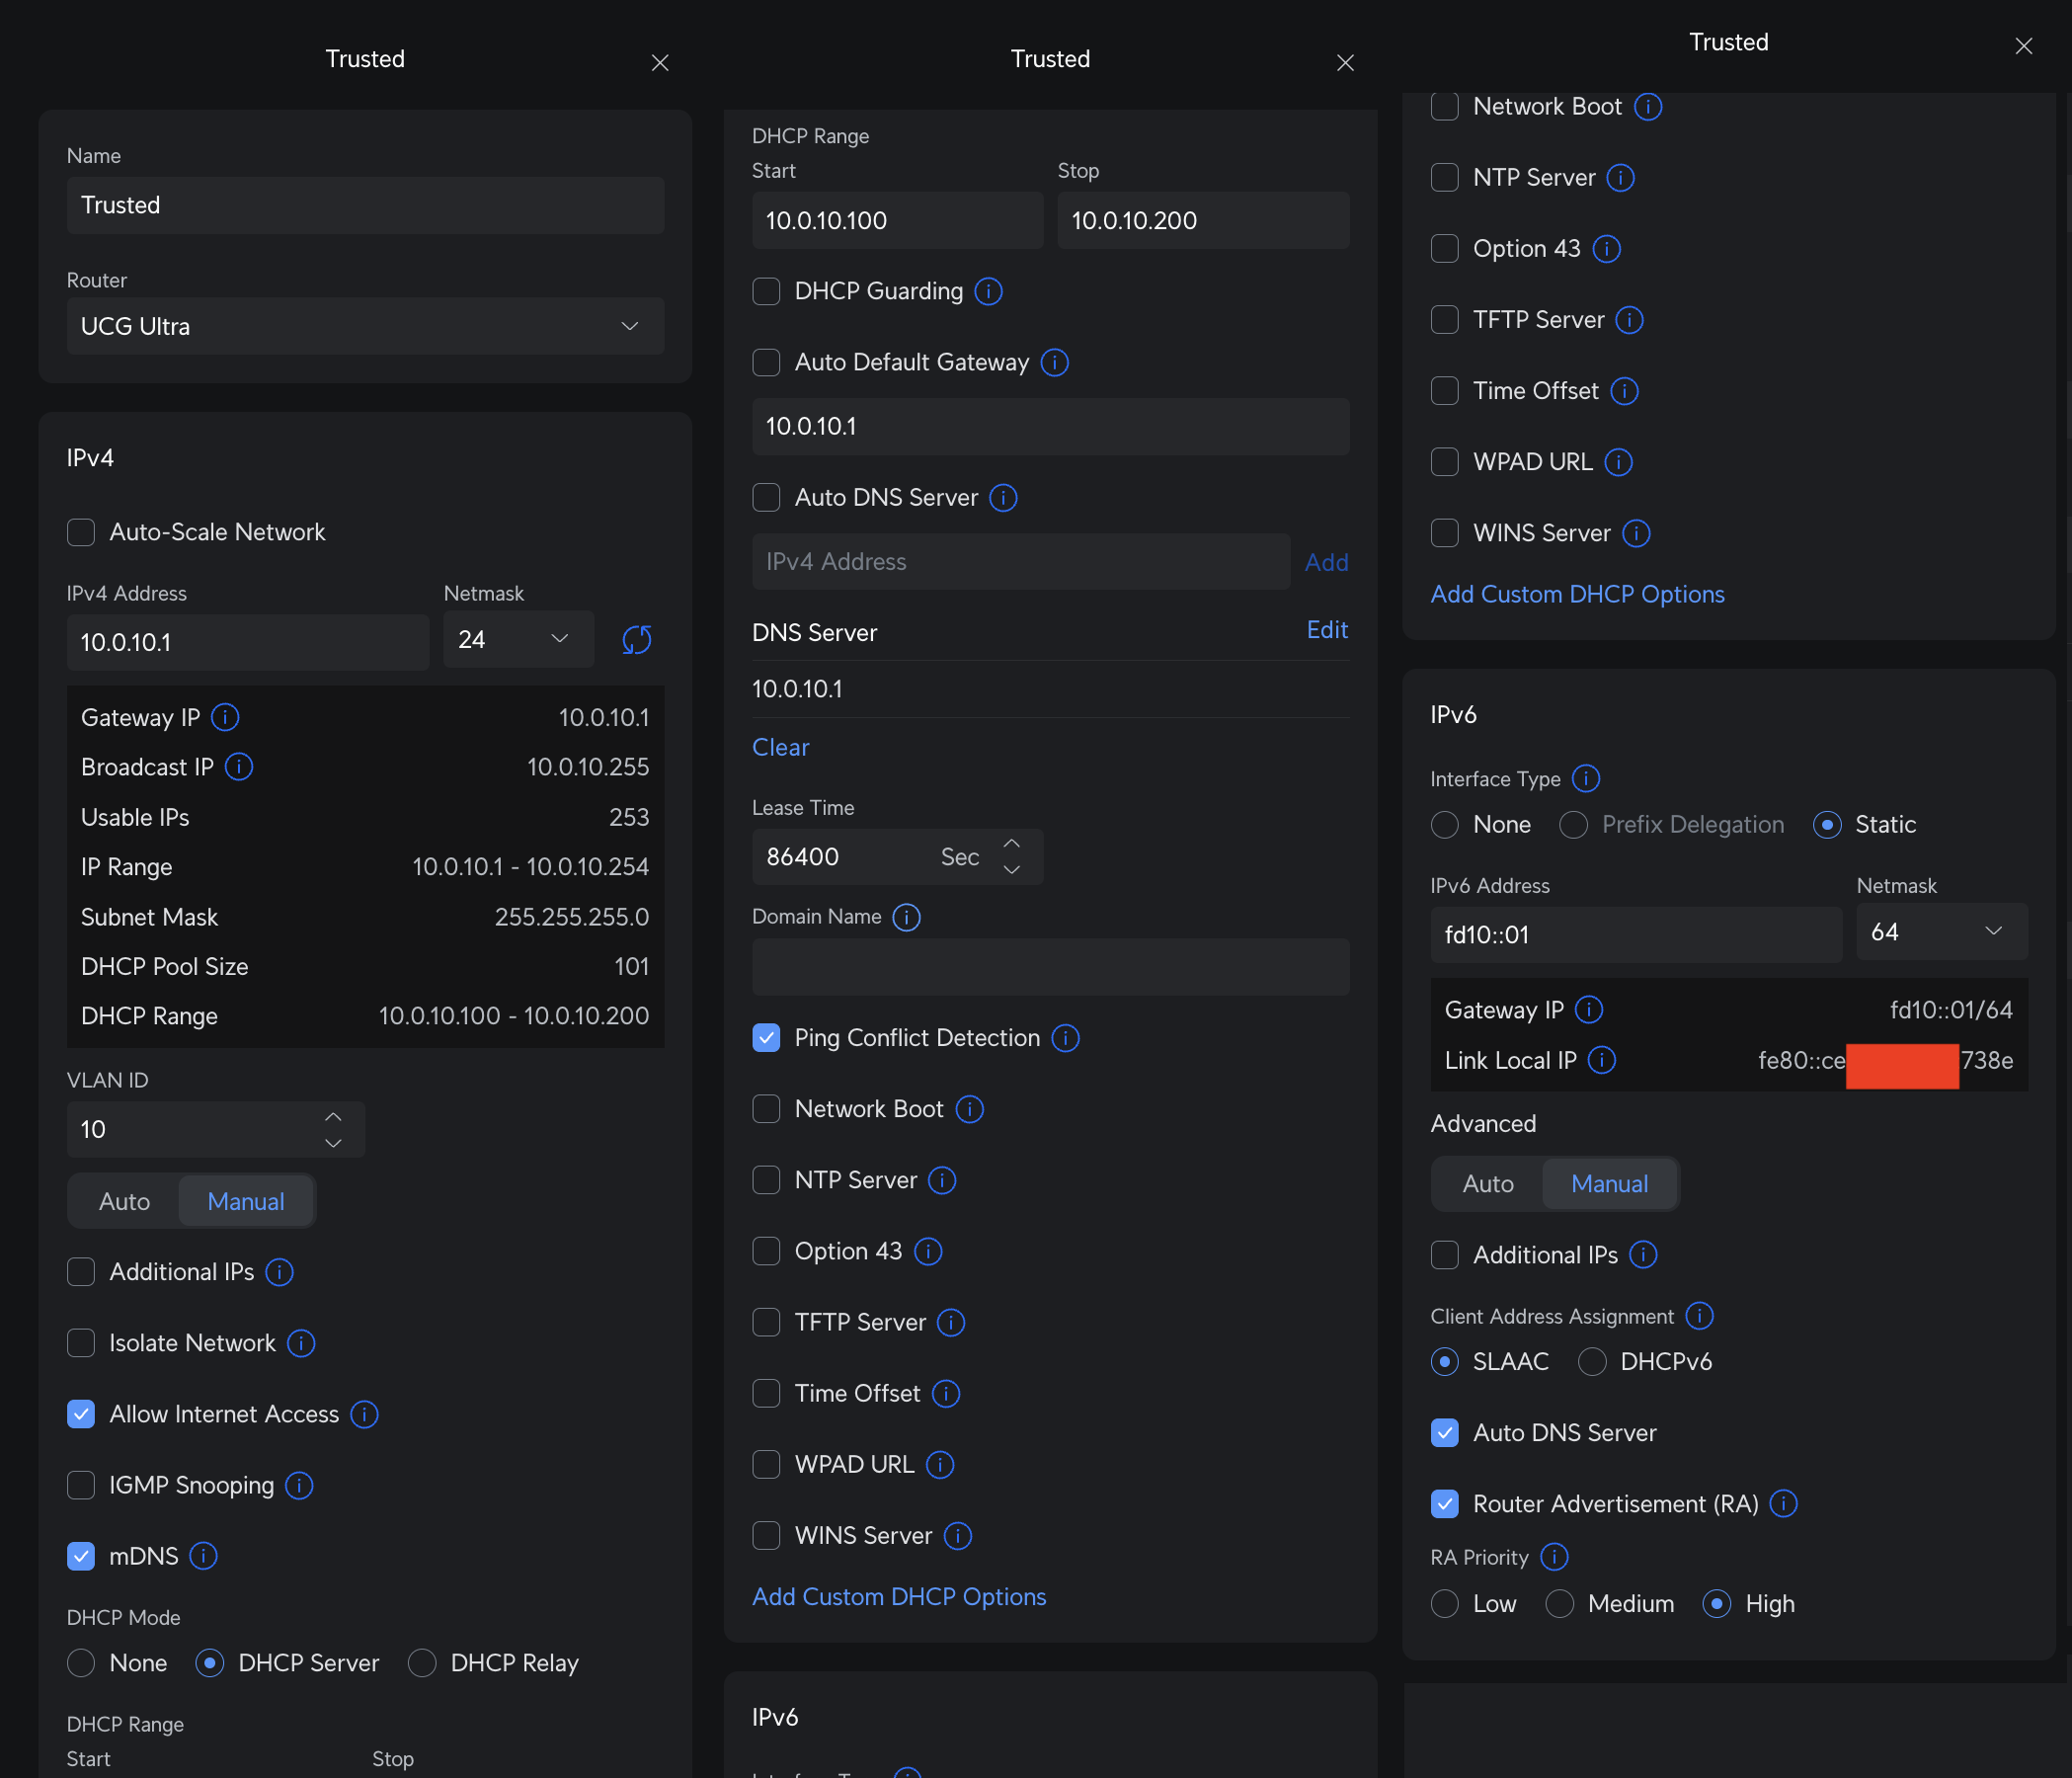Open the IPv6 Netmask 64 dropdown
This screenshot has width=2072, height=1778.
pos(1940,932)
